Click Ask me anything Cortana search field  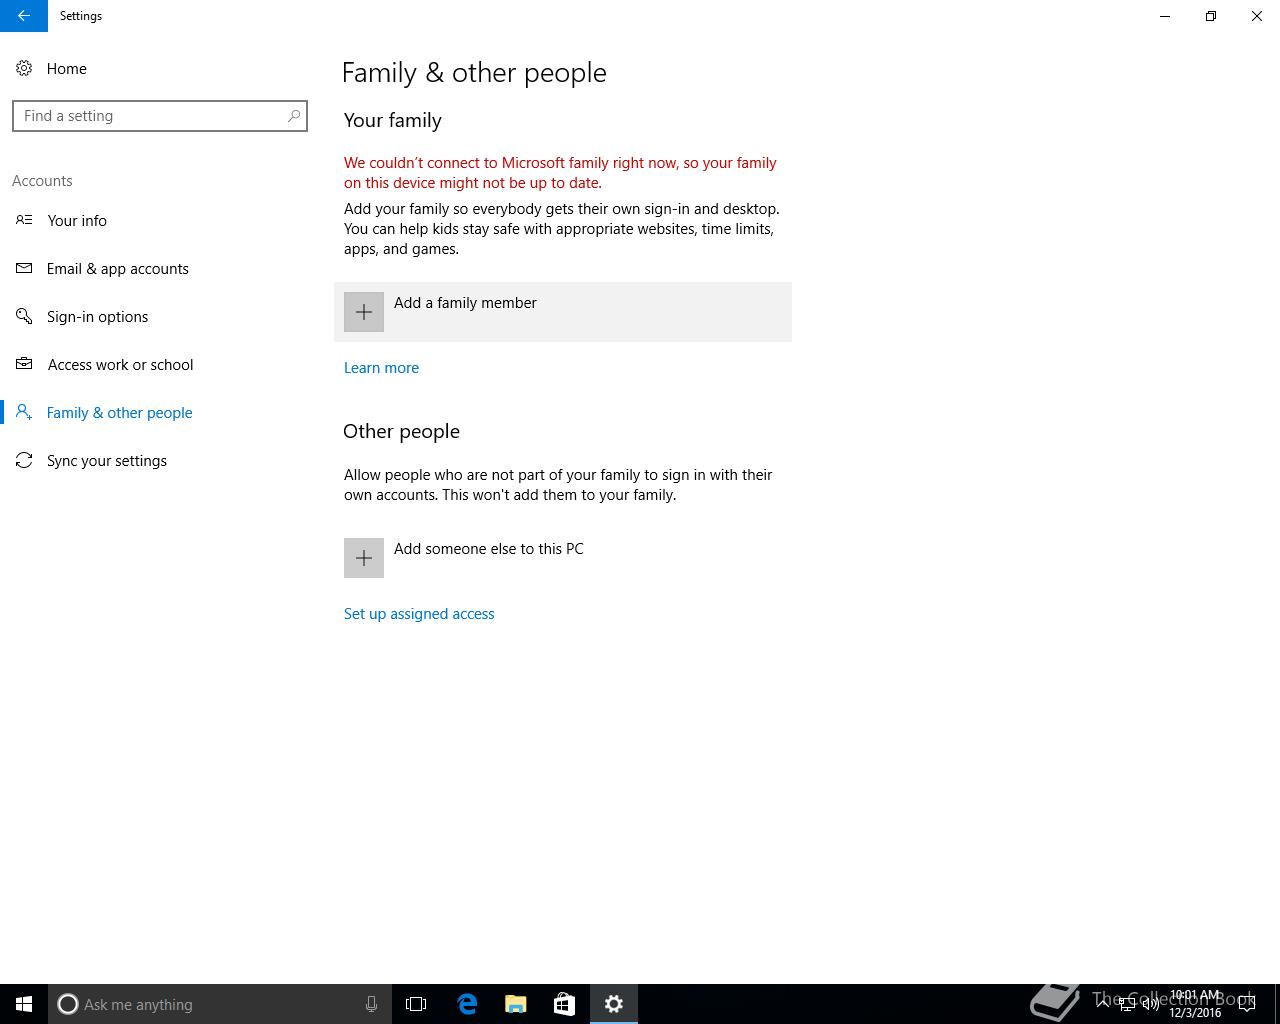pos(219,1004)
